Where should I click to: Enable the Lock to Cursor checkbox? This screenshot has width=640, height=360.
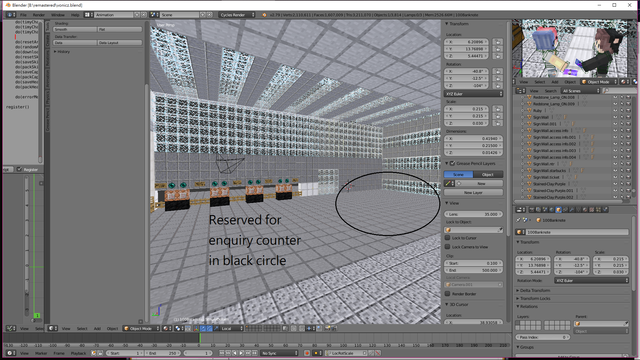pos(448,238)
